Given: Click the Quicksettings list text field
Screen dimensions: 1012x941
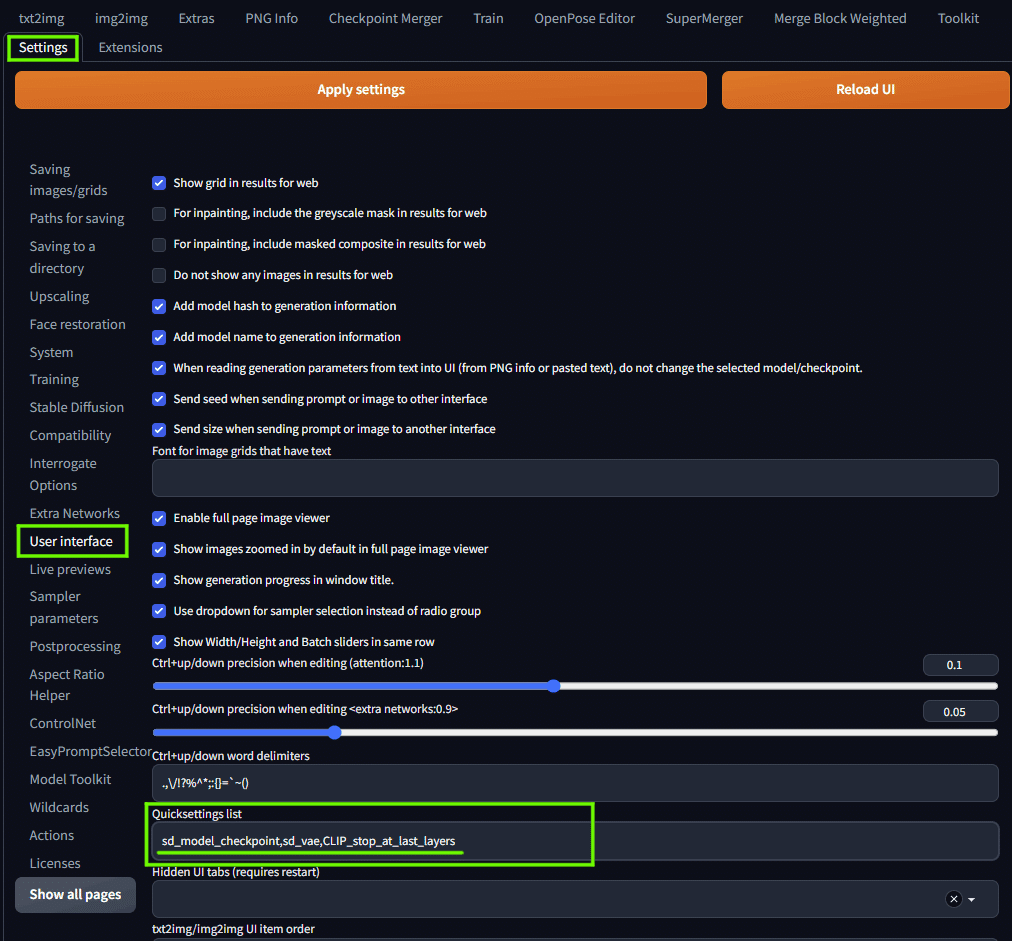Looking at the screenshot, I should (x=575, y=841).
